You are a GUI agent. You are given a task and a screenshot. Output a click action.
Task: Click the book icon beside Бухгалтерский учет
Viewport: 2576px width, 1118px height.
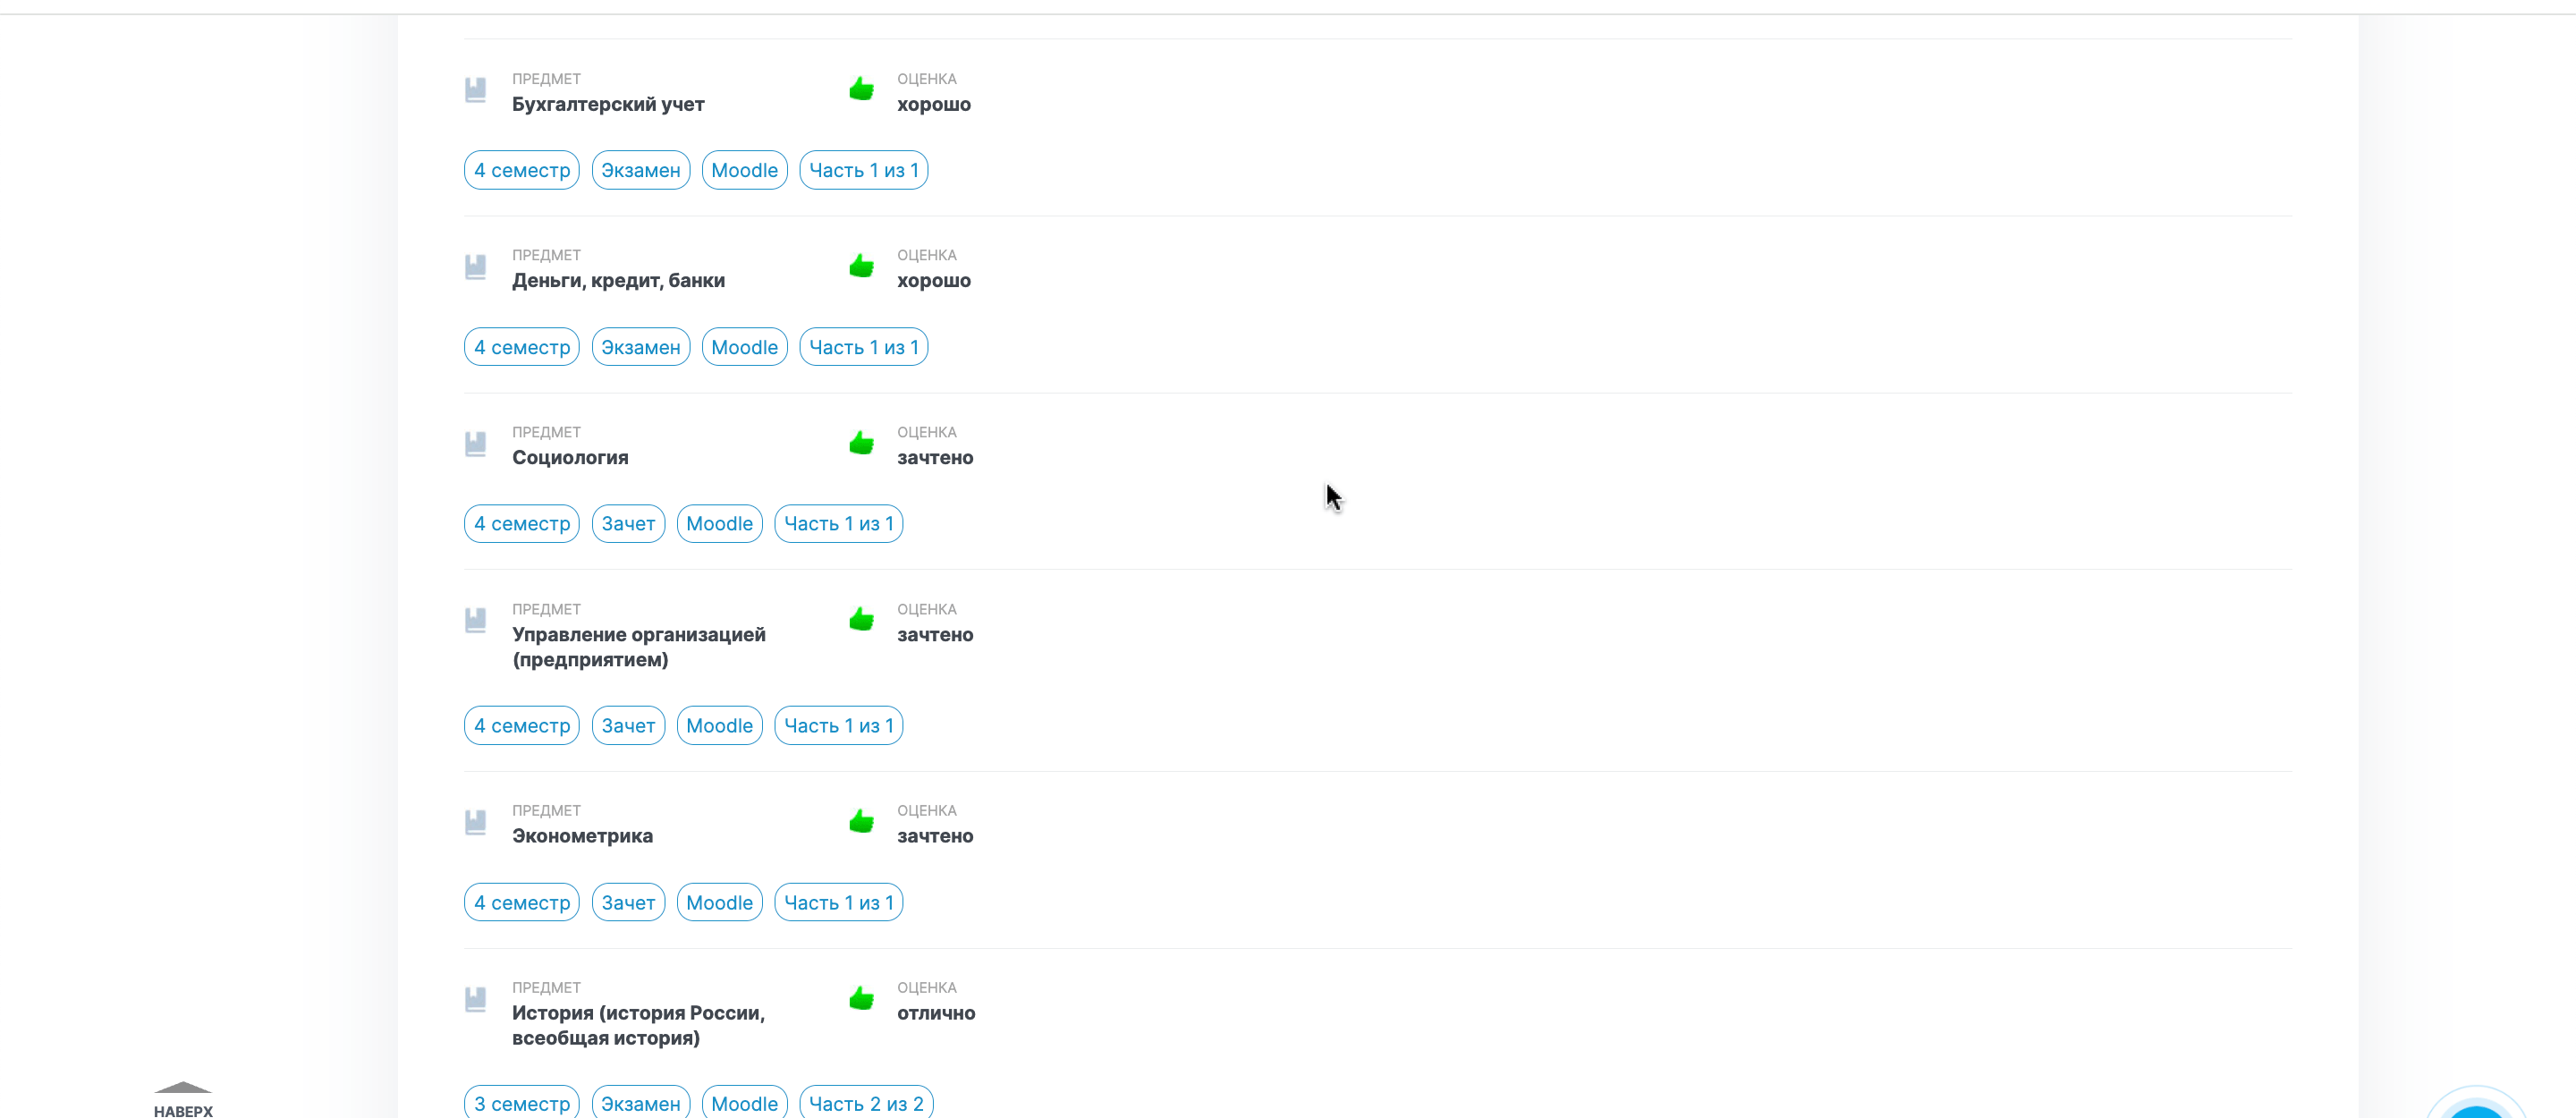[x=476, y=91]
